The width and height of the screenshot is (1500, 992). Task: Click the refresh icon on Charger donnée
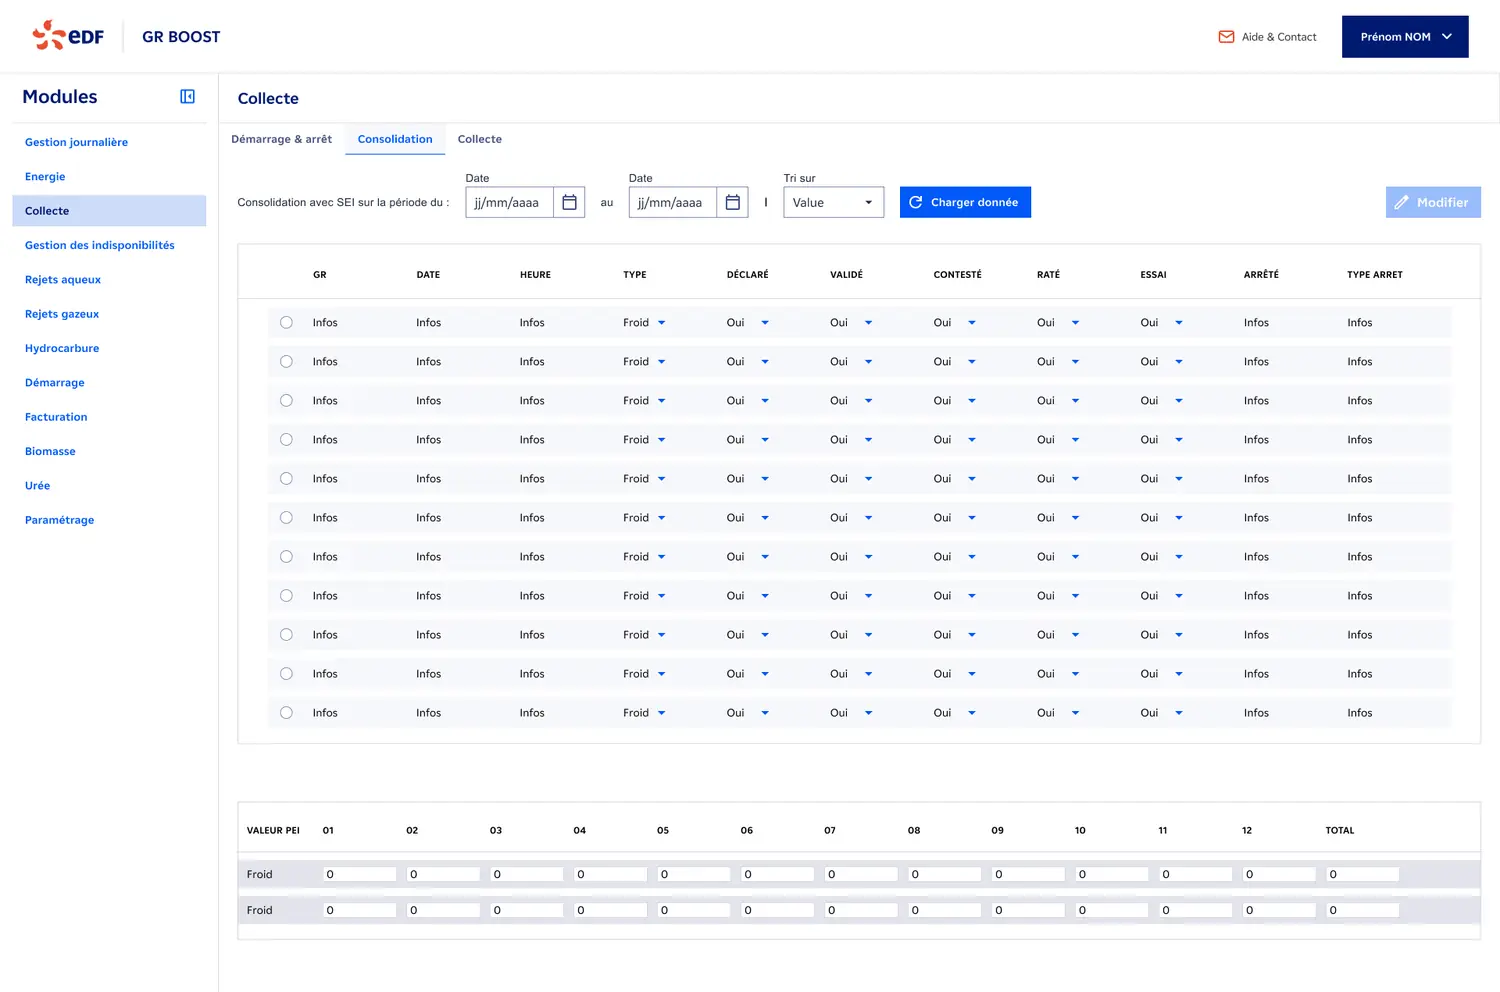click(915, 202)
